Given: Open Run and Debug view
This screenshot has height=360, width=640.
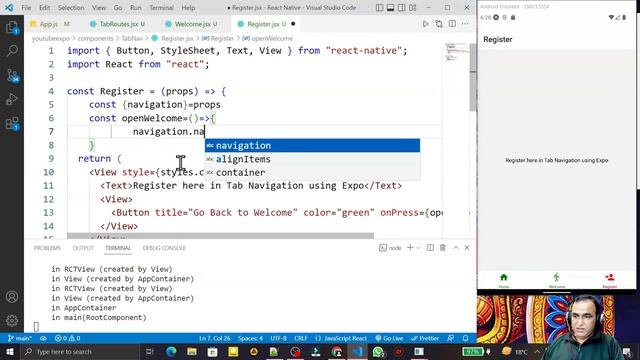Looking at the screenshot, I should point(12,99).
